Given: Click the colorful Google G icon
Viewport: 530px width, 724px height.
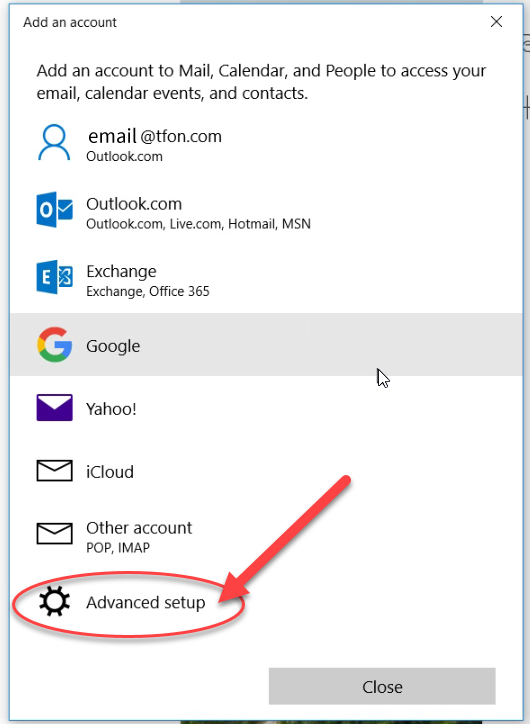Looking at the screenshot, I should point(54,344).
